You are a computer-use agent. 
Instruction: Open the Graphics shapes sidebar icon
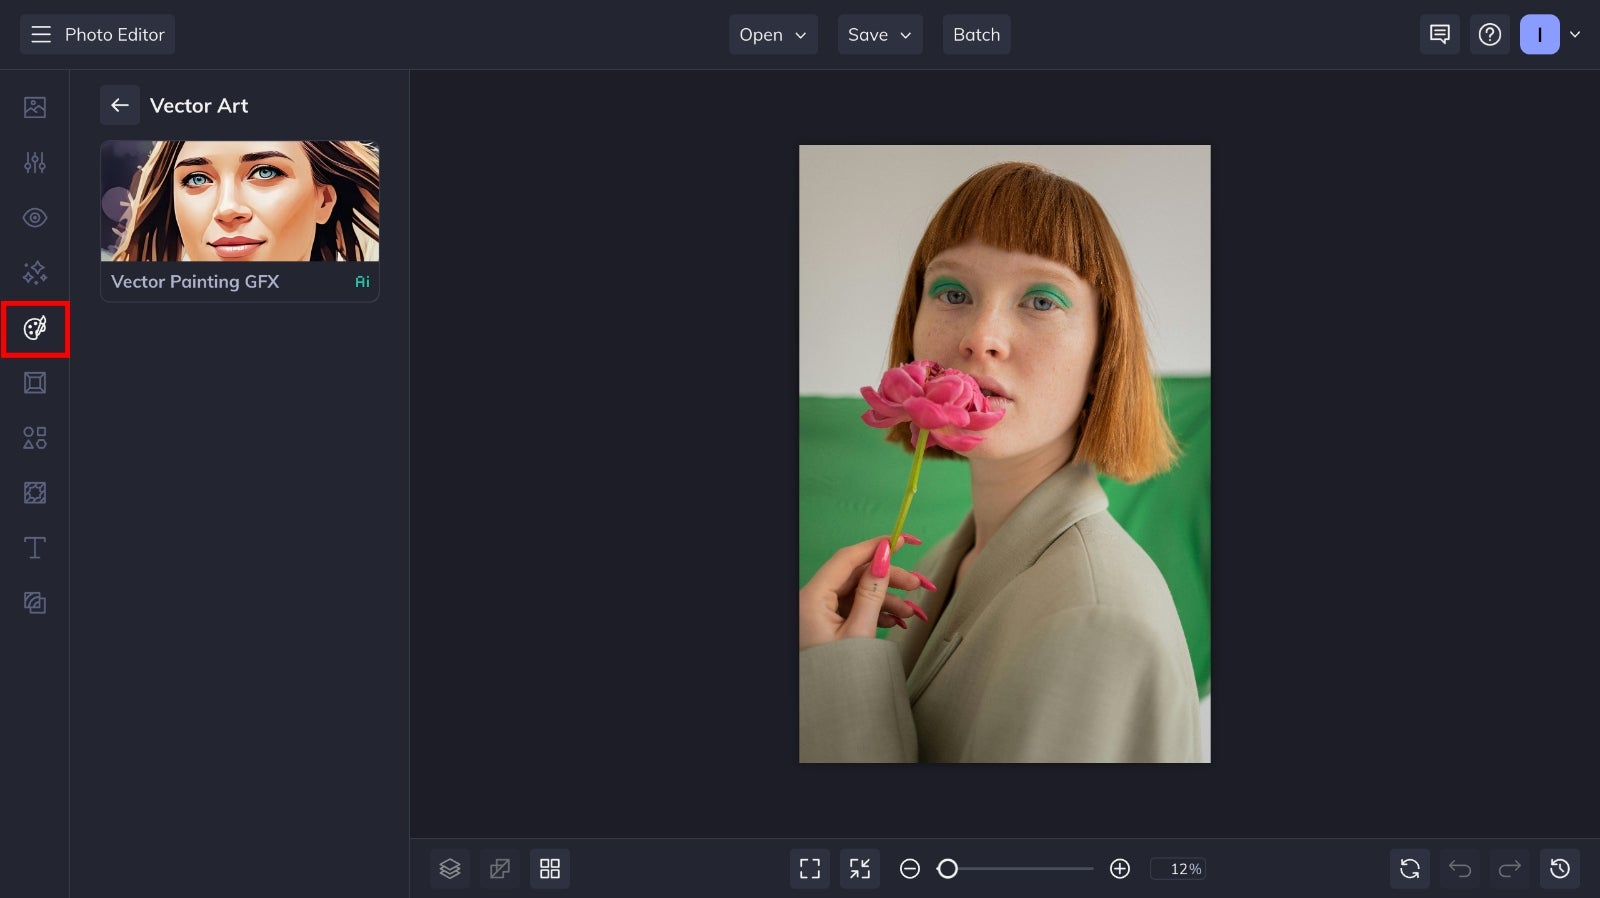click(35, 438)
